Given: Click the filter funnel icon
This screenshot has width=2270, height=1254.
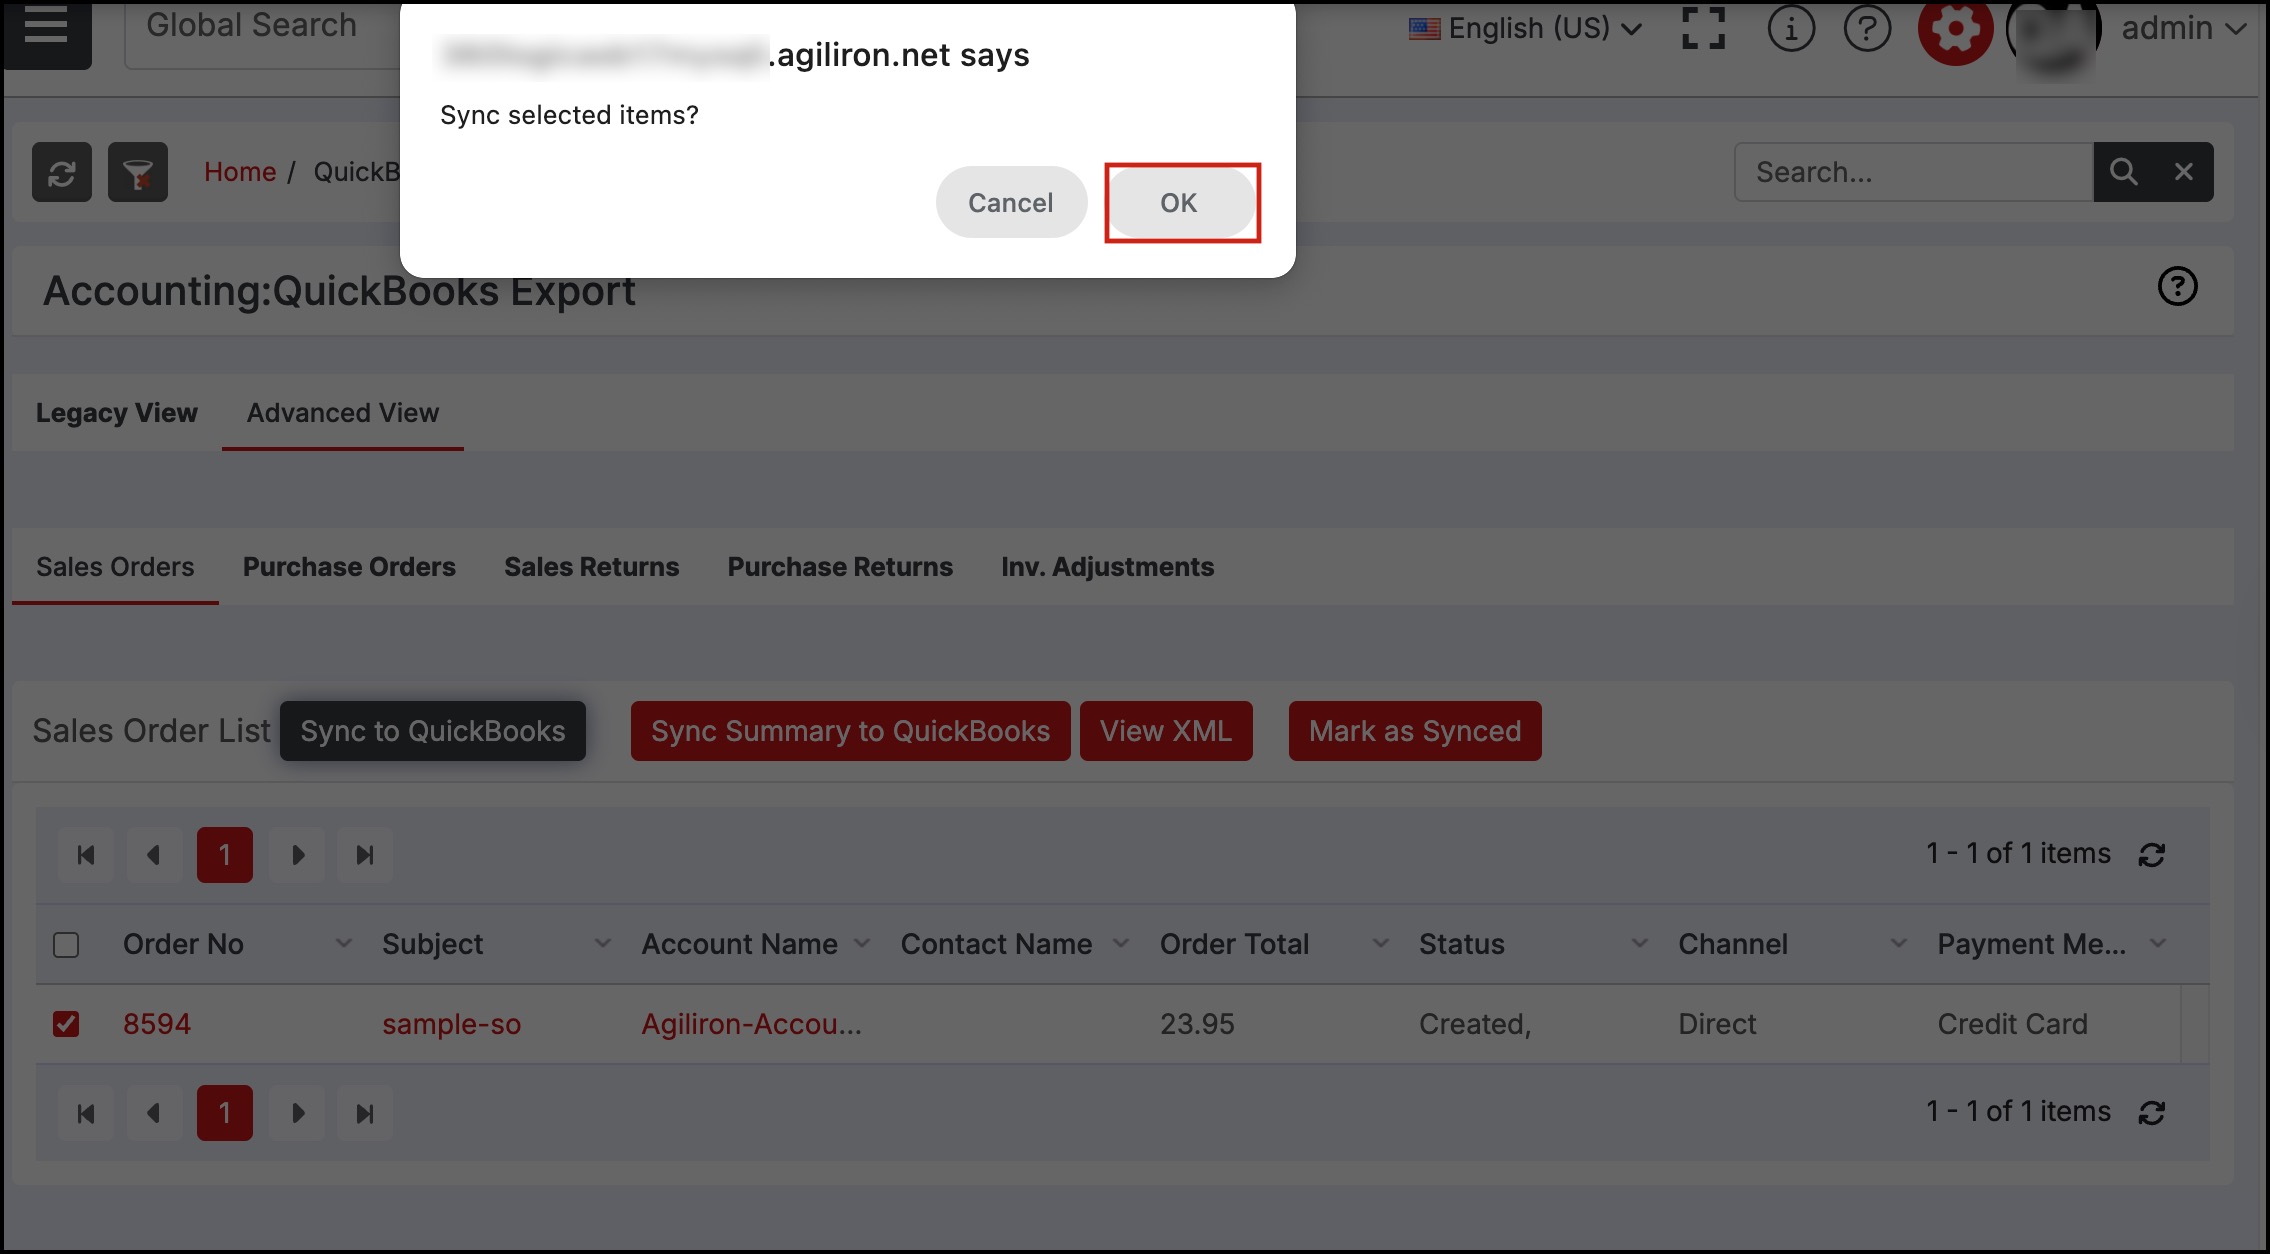Looking at the screenshot, I should 138,173.
